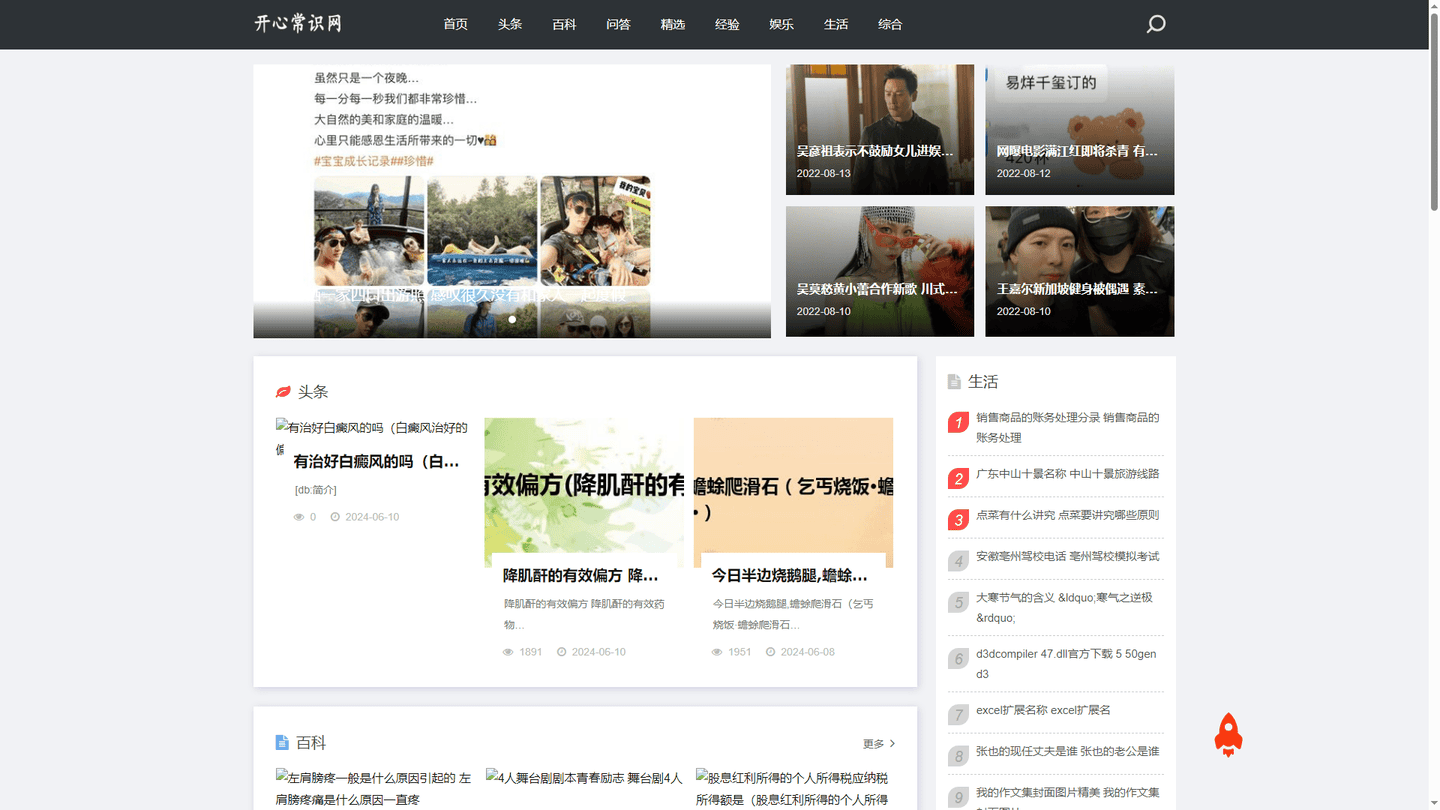Open 问答 in the top navigation
The image size is (1440, 810).
(618, 24)
